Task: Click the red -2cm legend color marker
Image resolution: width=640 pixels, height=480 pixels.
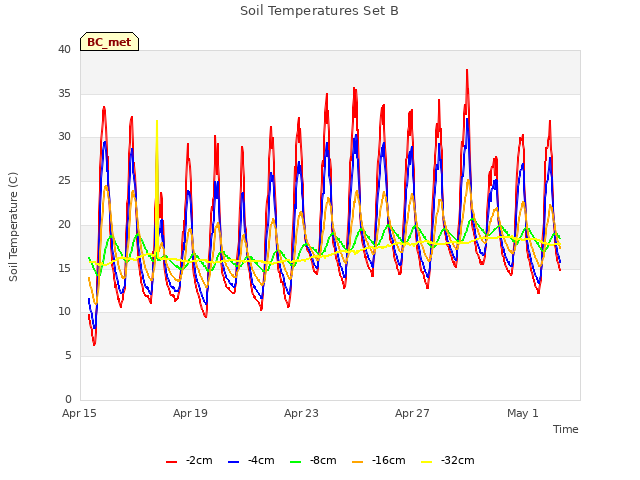Action: click(x=171, y=462)
